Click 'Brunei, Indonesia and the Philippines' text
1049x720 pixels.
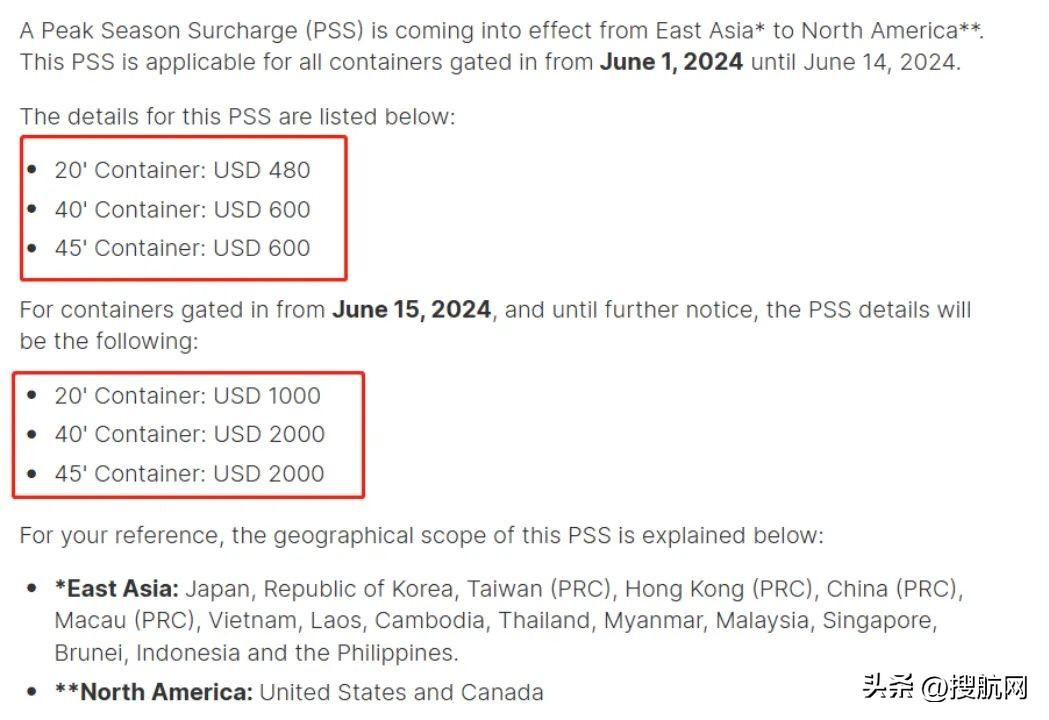(256, 653)
